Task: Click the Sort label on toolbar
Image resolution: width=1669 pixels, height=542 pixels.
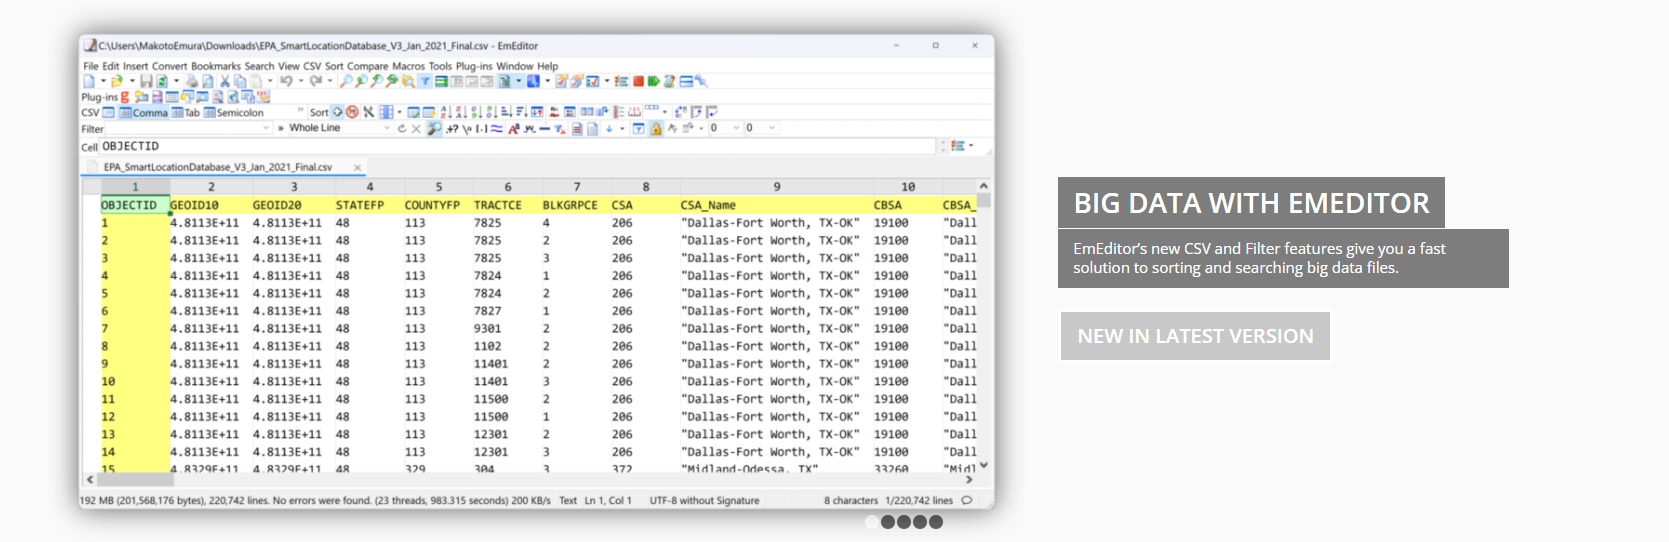Action: pyautogui.click(x=319, y=112)
